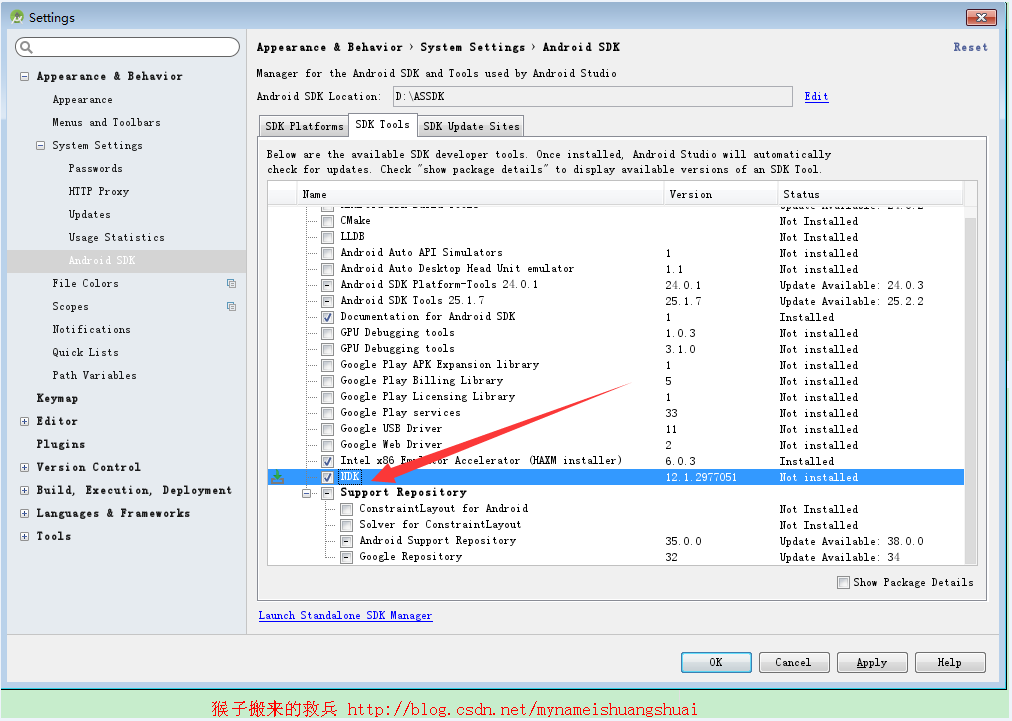Click the Cancel button
1012x721 pixels.
pos(793,662)
